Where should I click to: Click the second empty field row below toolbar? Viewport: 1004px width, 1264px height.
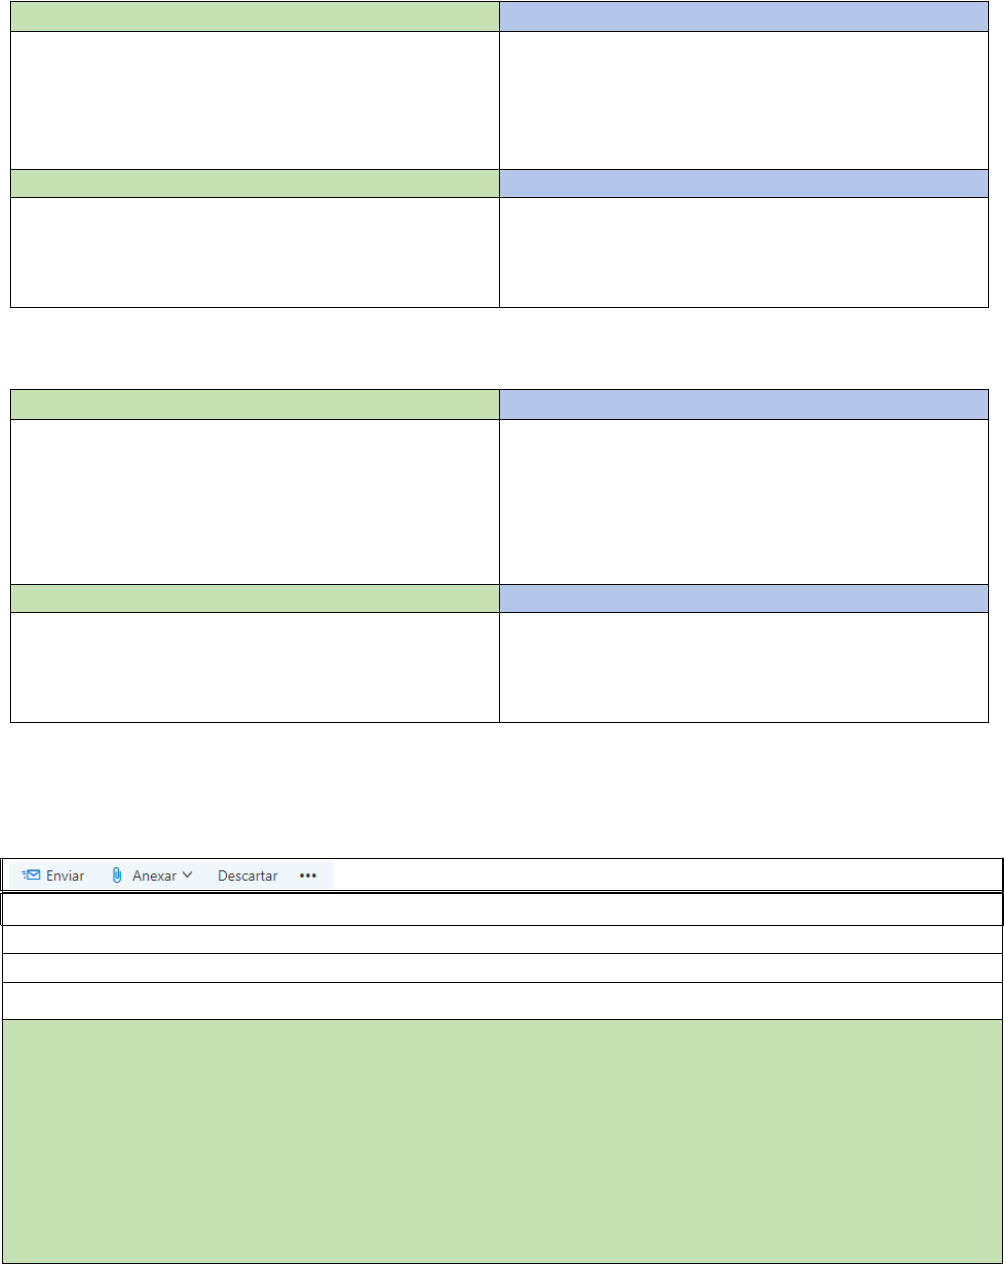[x=502, y=940]
